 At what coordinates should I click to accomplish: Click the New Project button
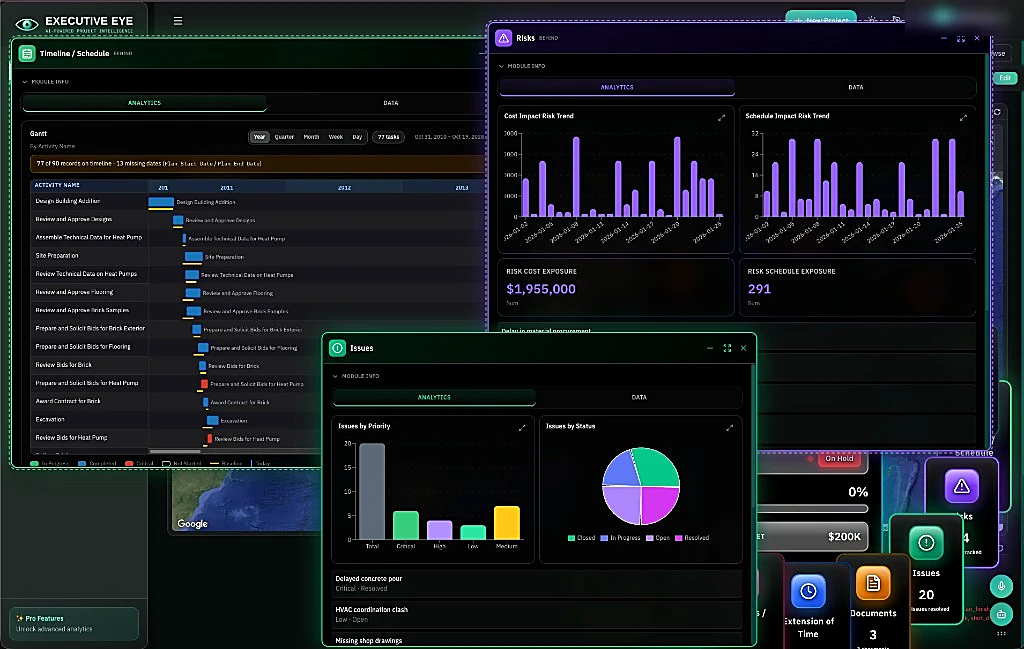coord(821,20)
